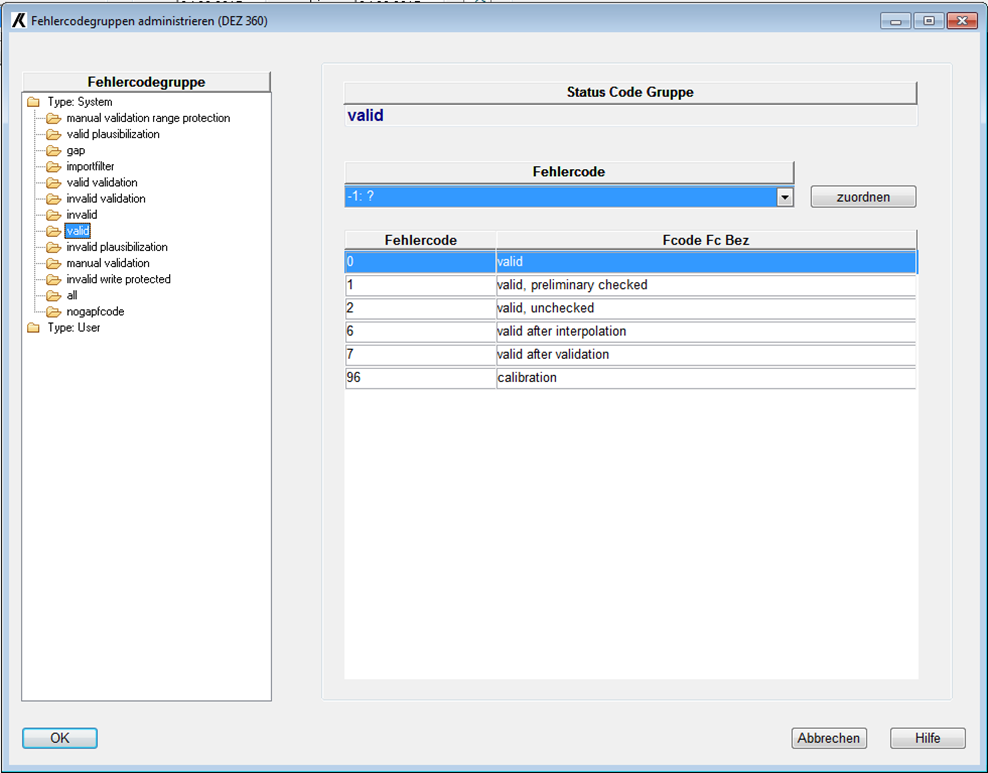Select the 'calibration' row with code 96
The width and height of the screenshot is (988, 773).
630,378
